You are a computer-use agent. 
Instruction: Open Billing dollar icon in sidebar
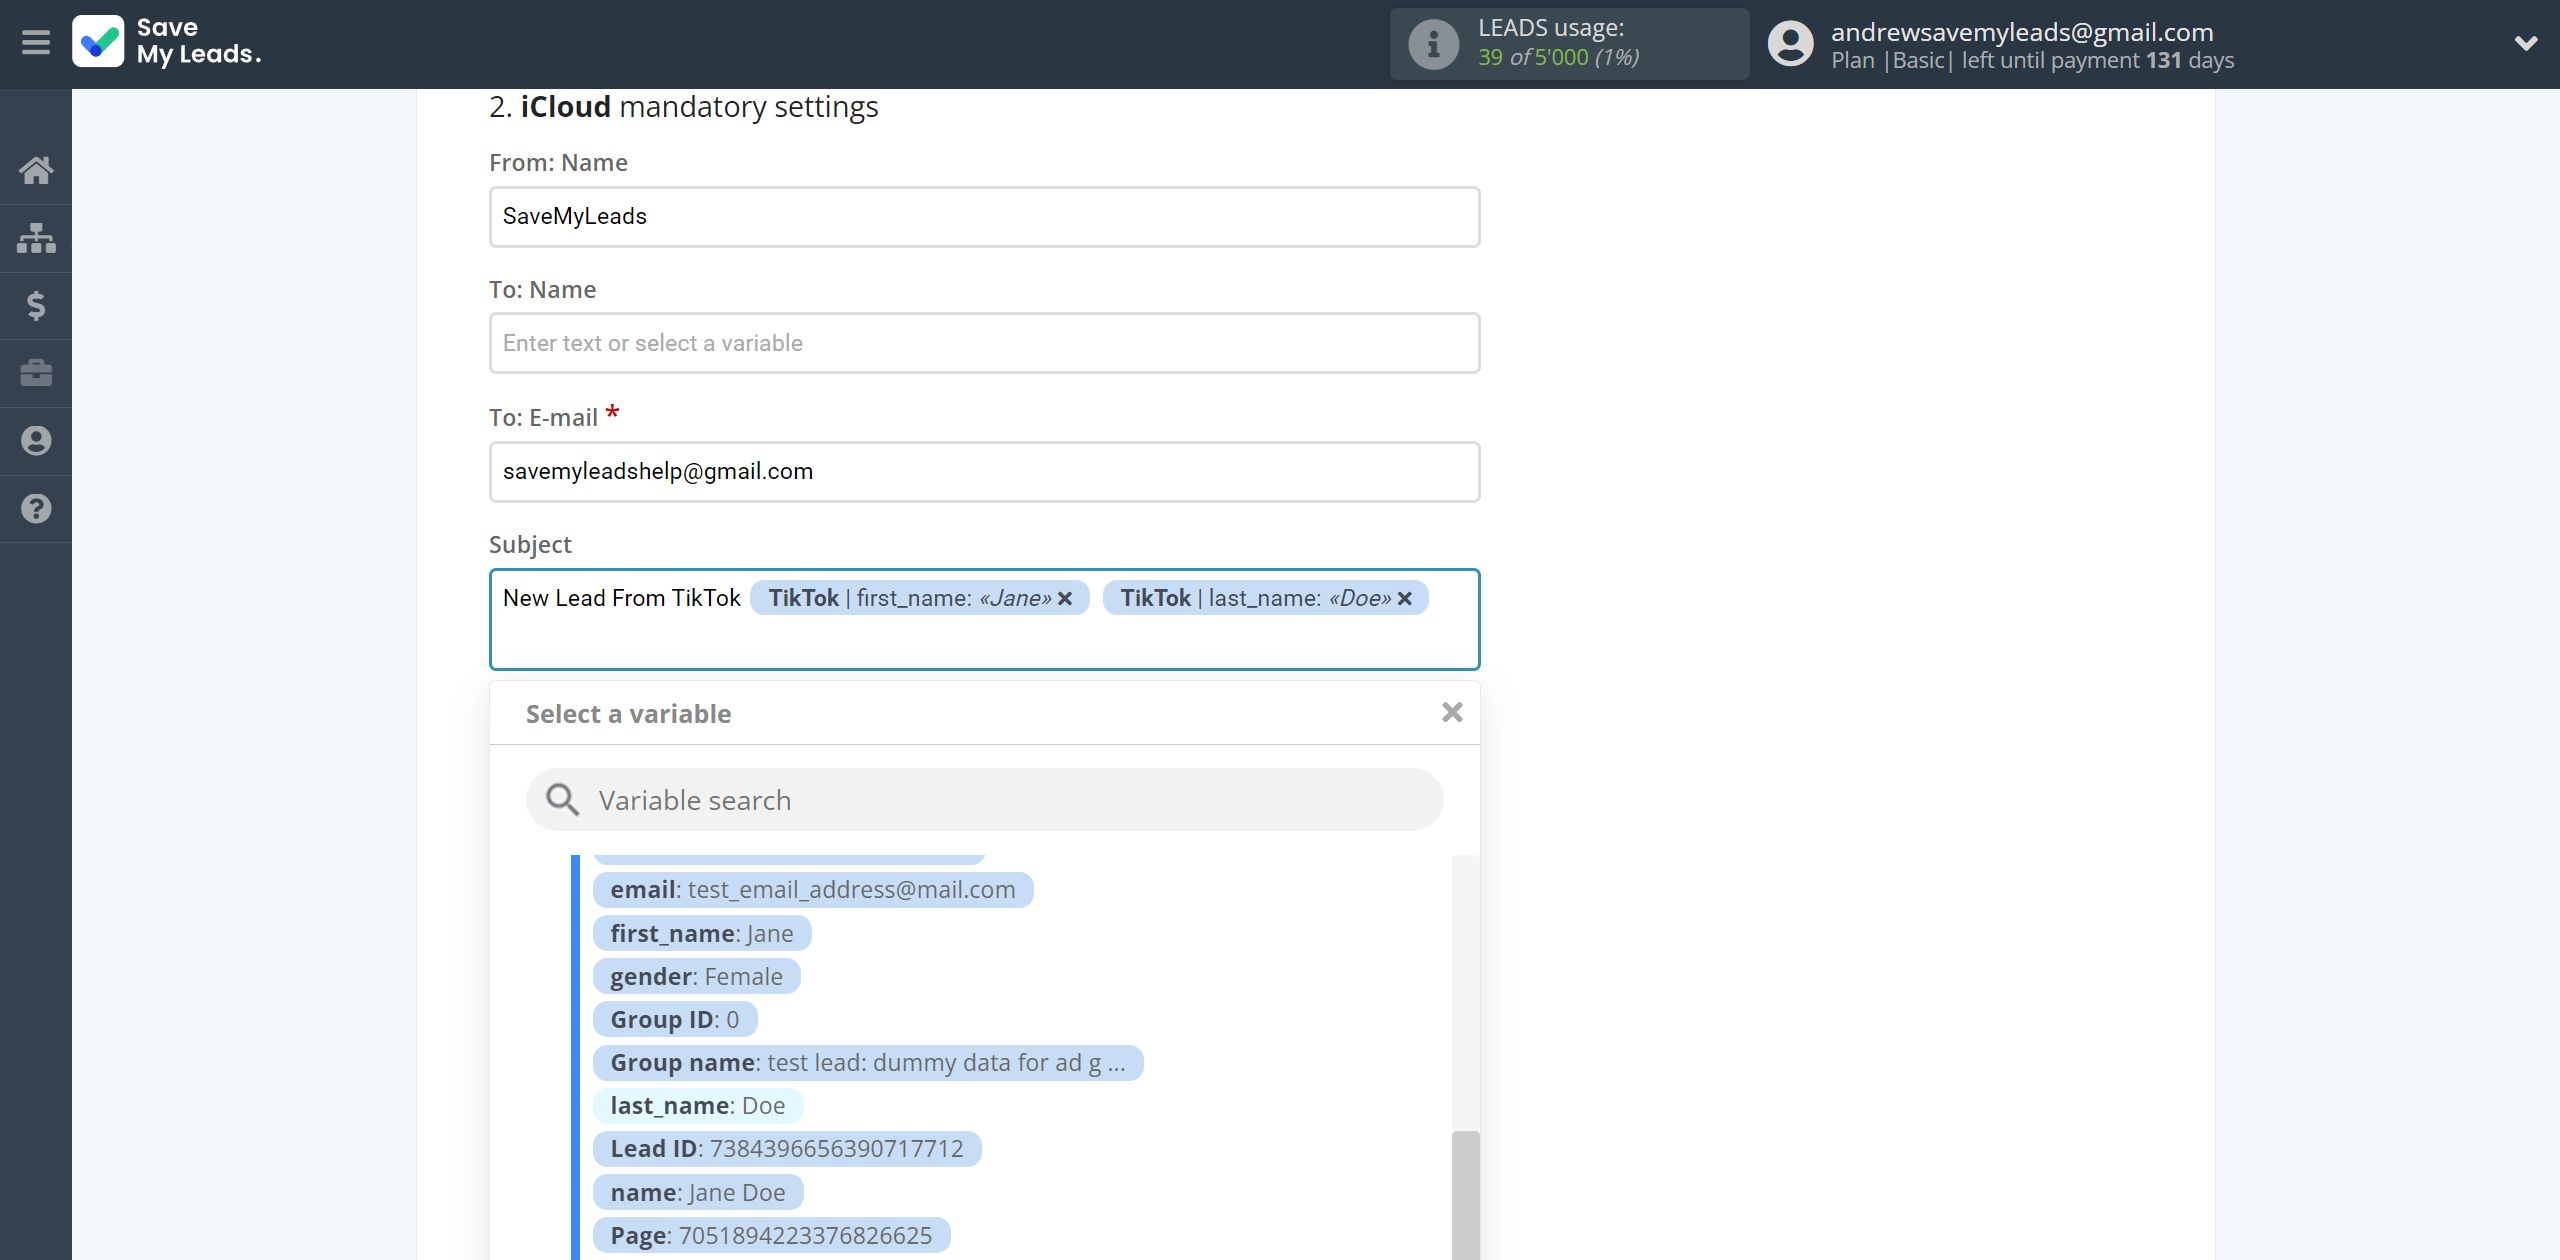pos(36,306)
